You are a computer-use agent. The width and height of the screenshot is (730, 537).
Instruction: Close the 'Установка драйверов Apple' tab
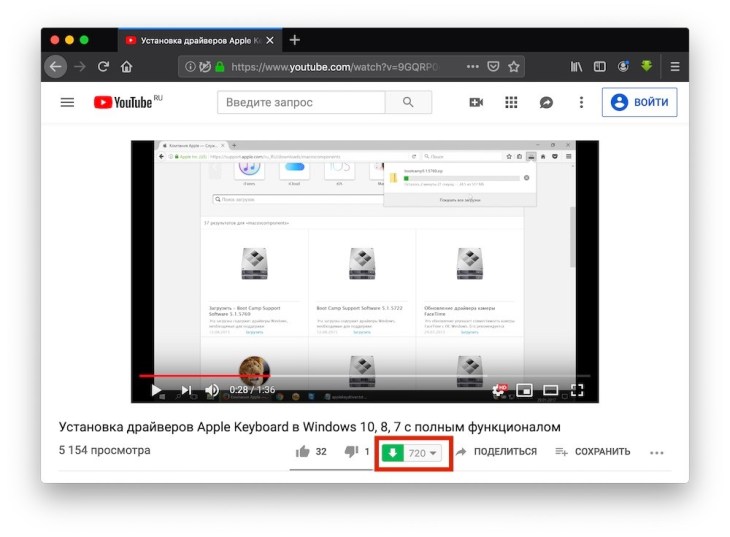[270, 41]
